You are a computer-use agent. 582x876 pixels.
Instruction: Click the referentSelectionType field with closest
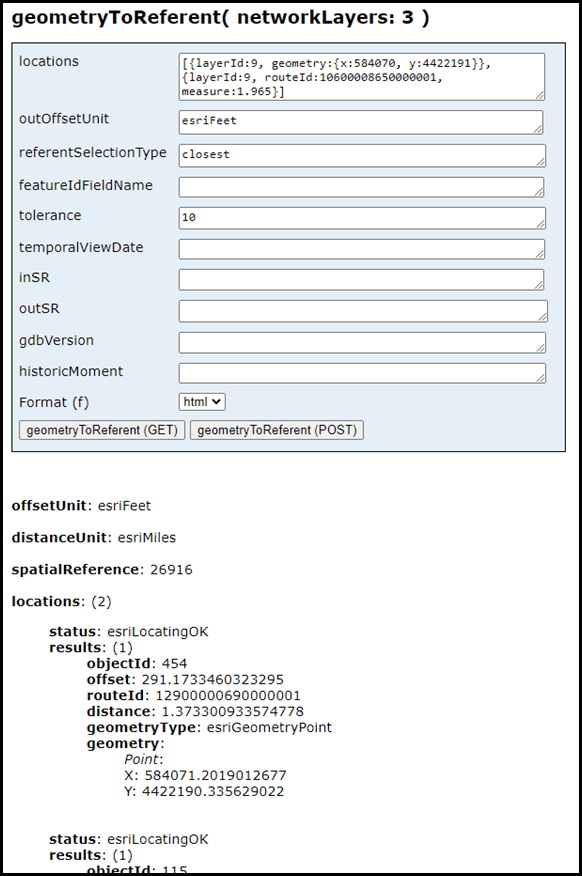point(362,155)
